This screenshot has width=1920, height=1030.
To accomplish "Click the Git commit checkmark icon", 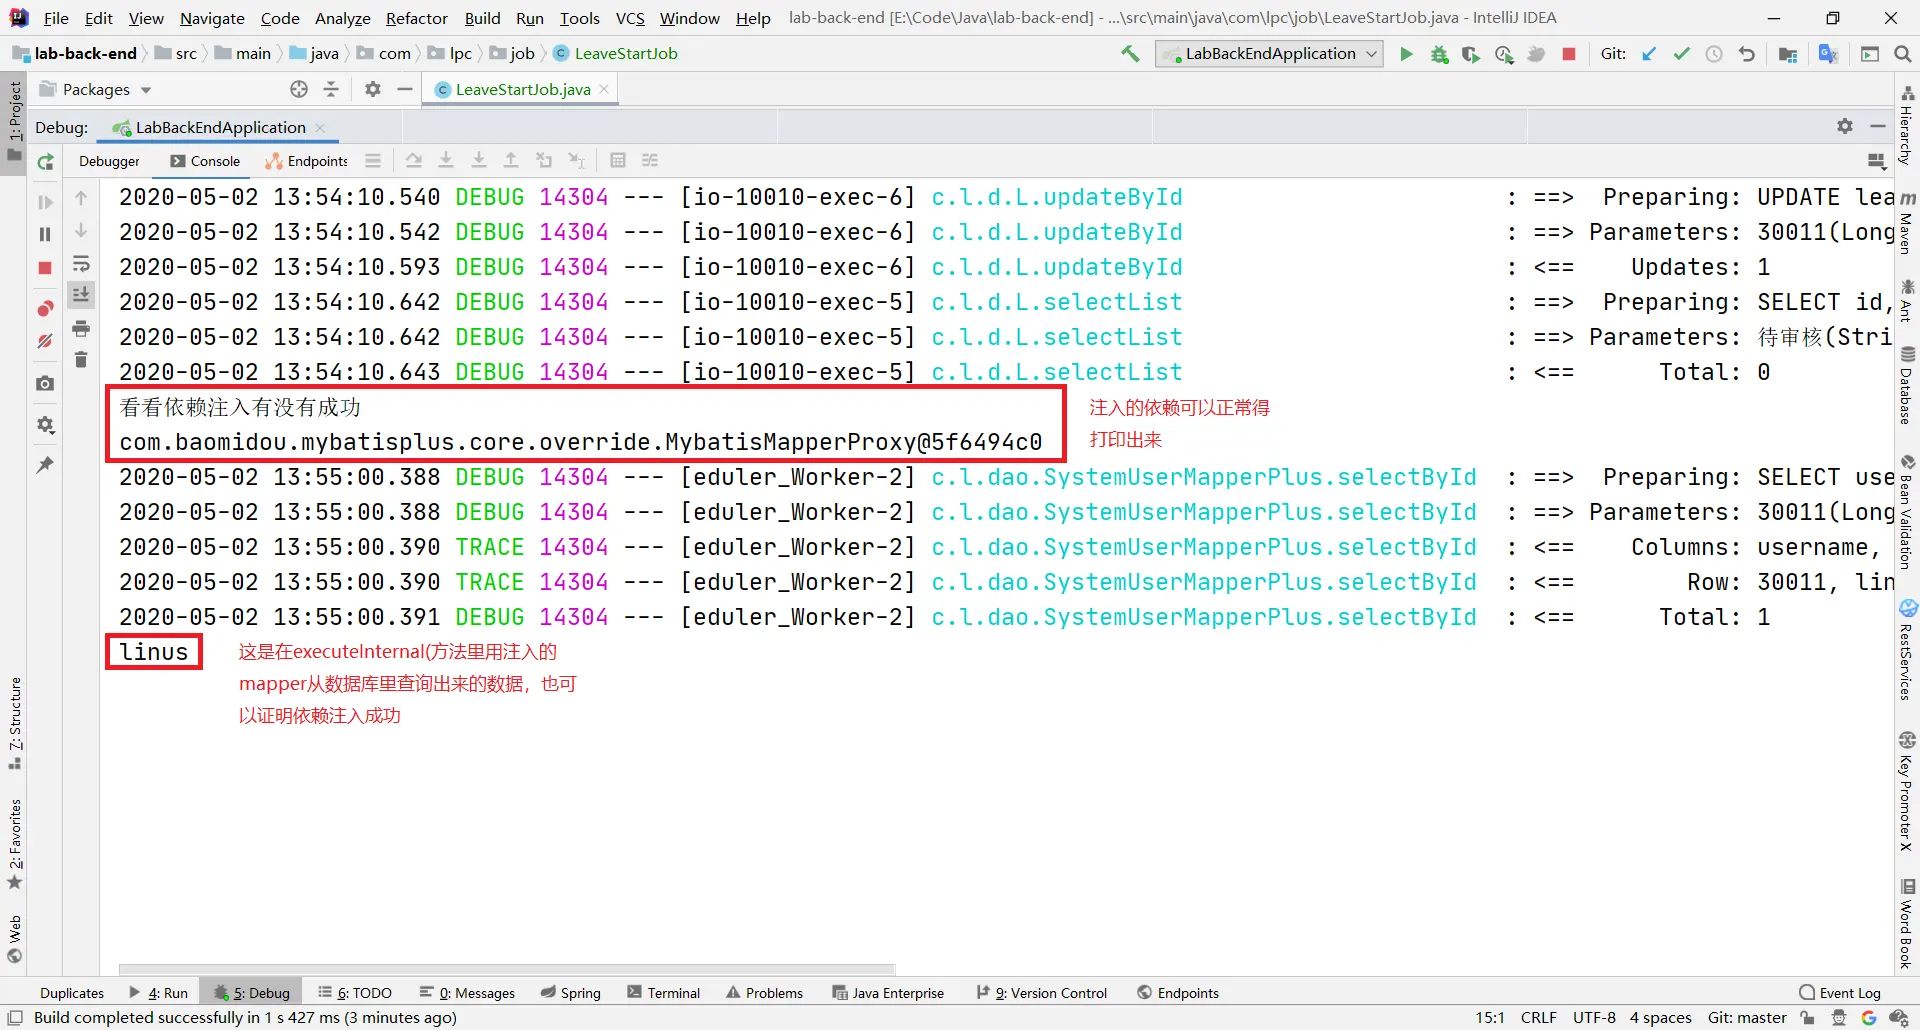I will [1682, 54].
